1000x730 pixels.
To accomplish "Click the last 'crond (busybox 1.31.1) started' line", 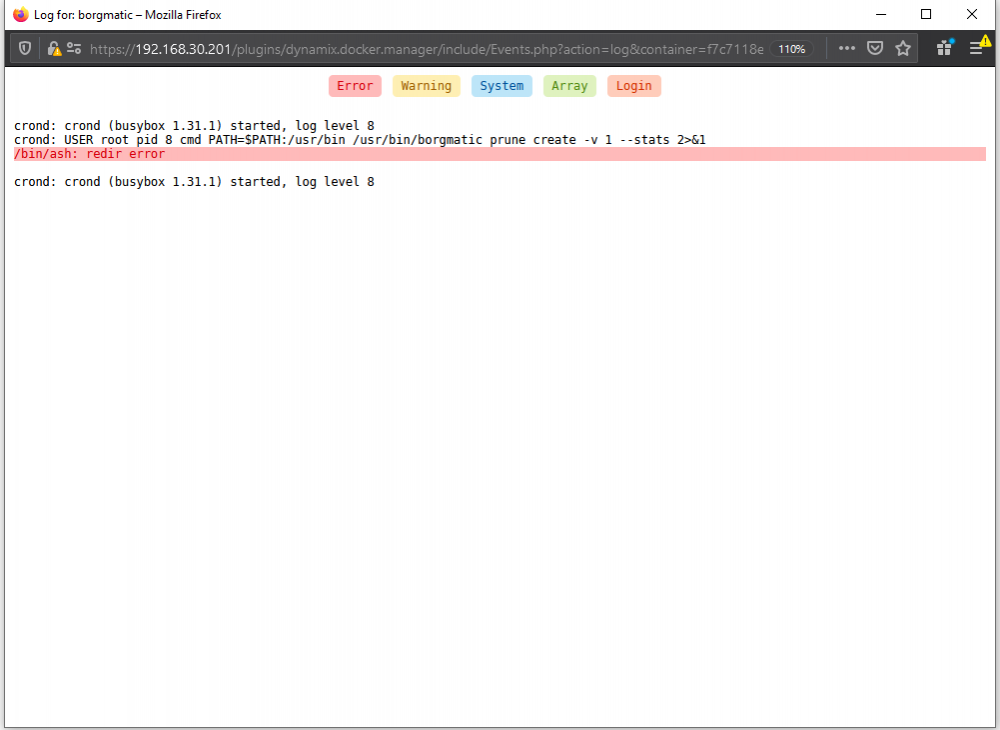I will [194, 182].
